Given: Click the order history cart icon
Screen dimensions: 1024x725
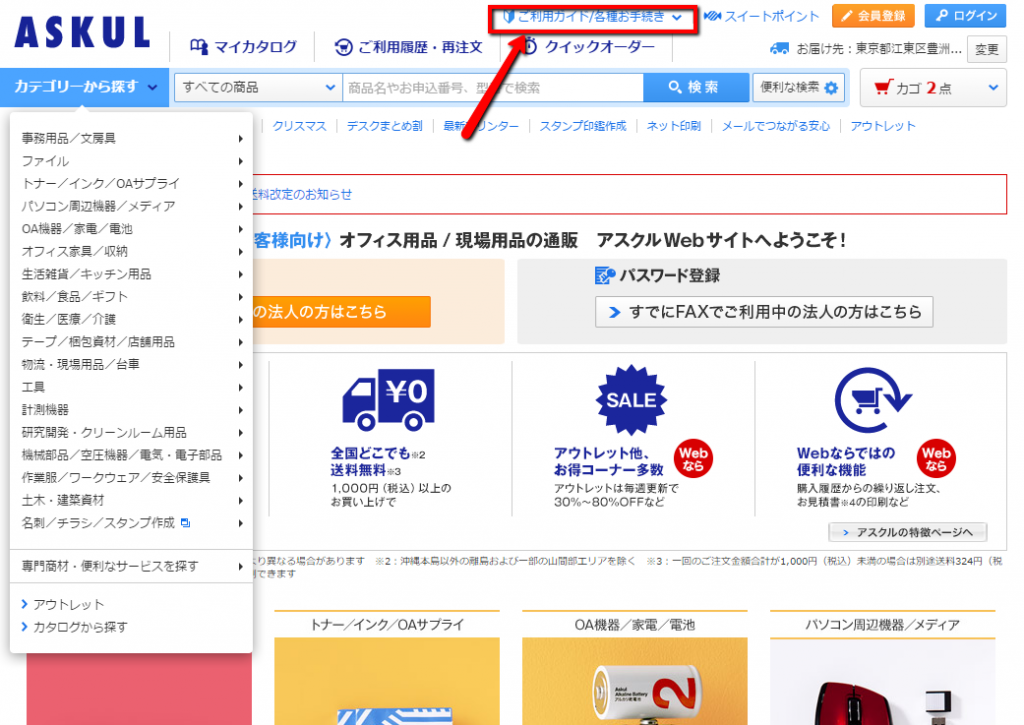Looking at the screenshot, I should [x=344, y=47].
